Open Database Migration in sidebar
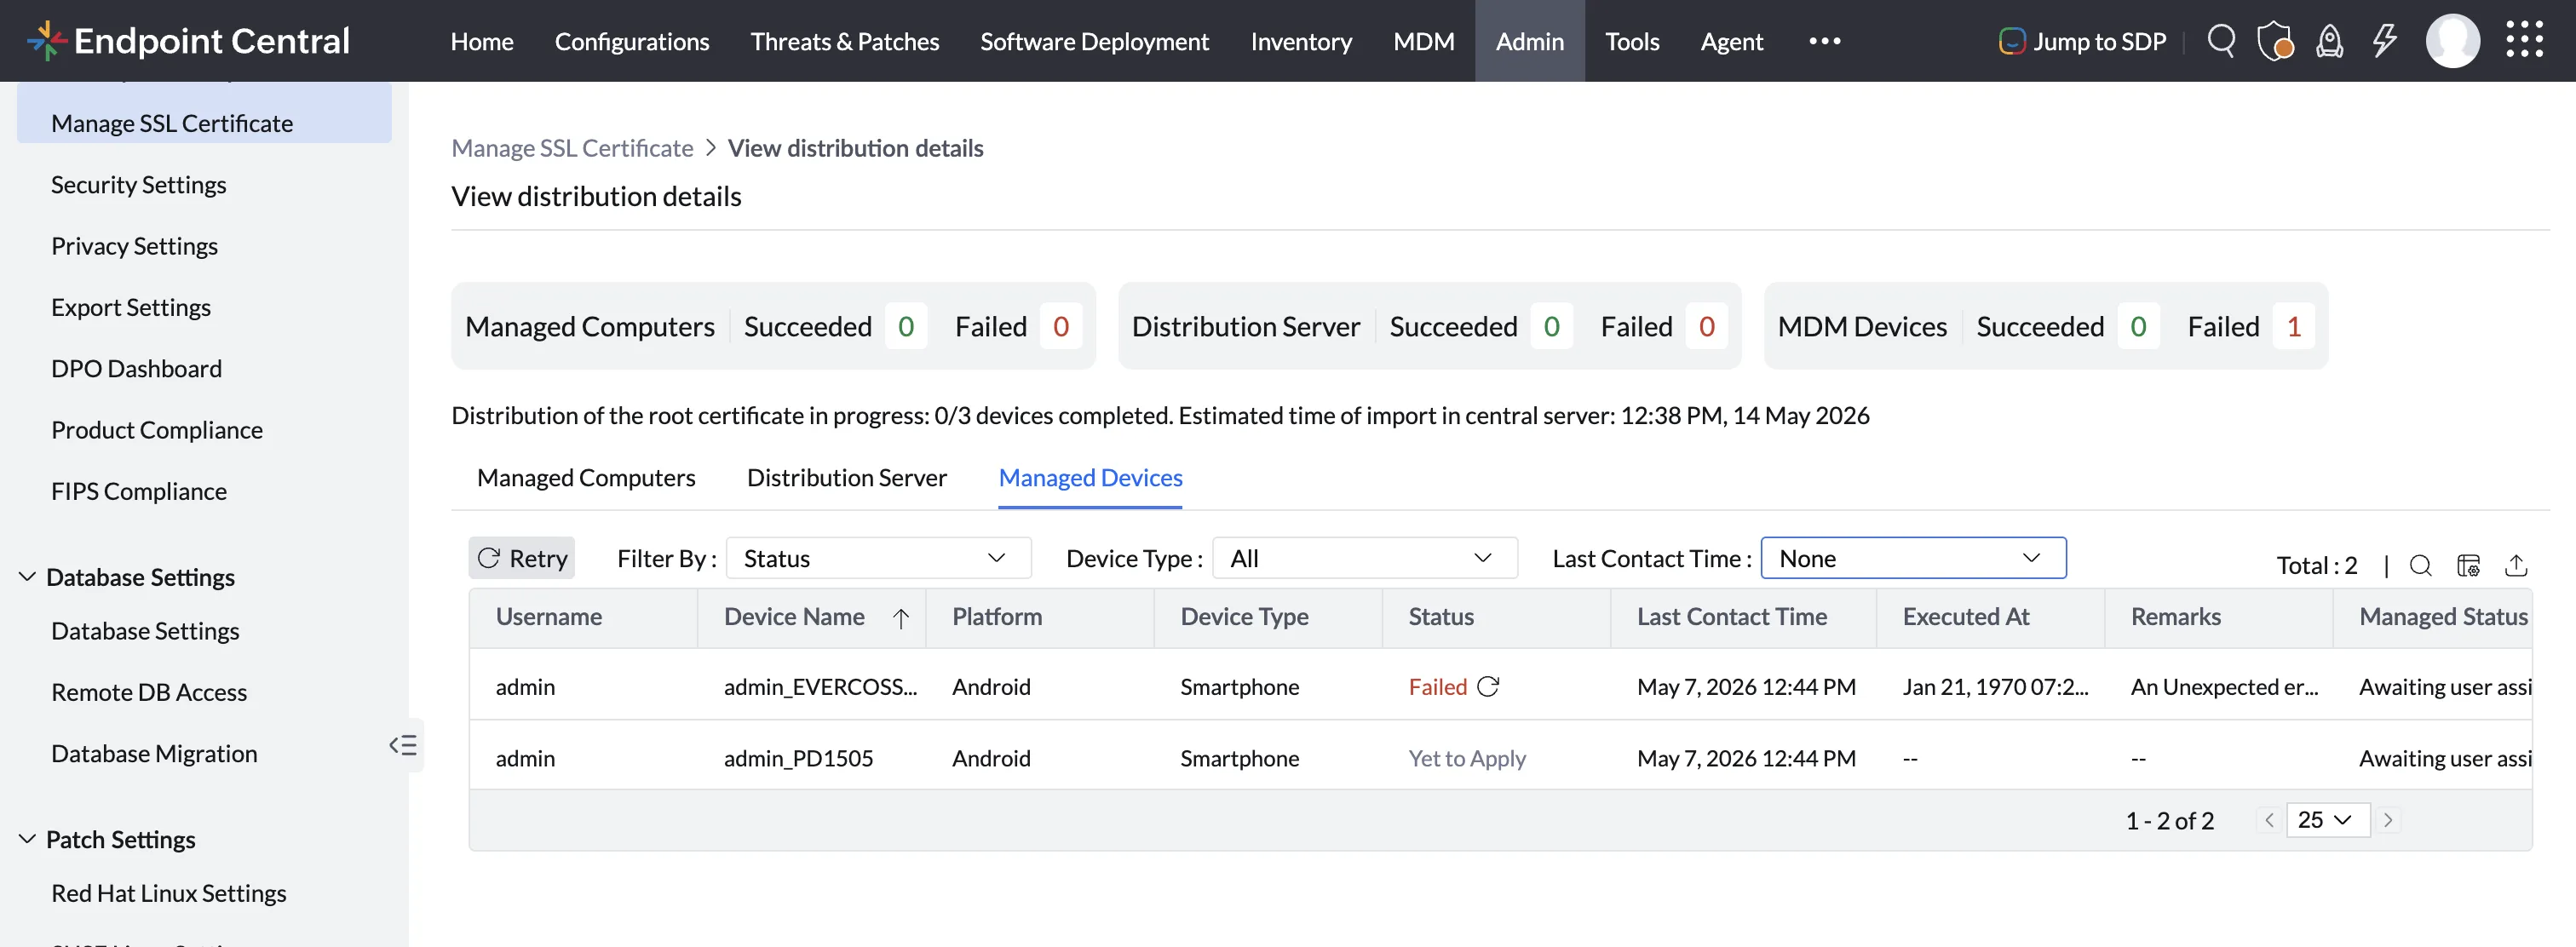This screenshot has height=947, width=2576. 154,753
